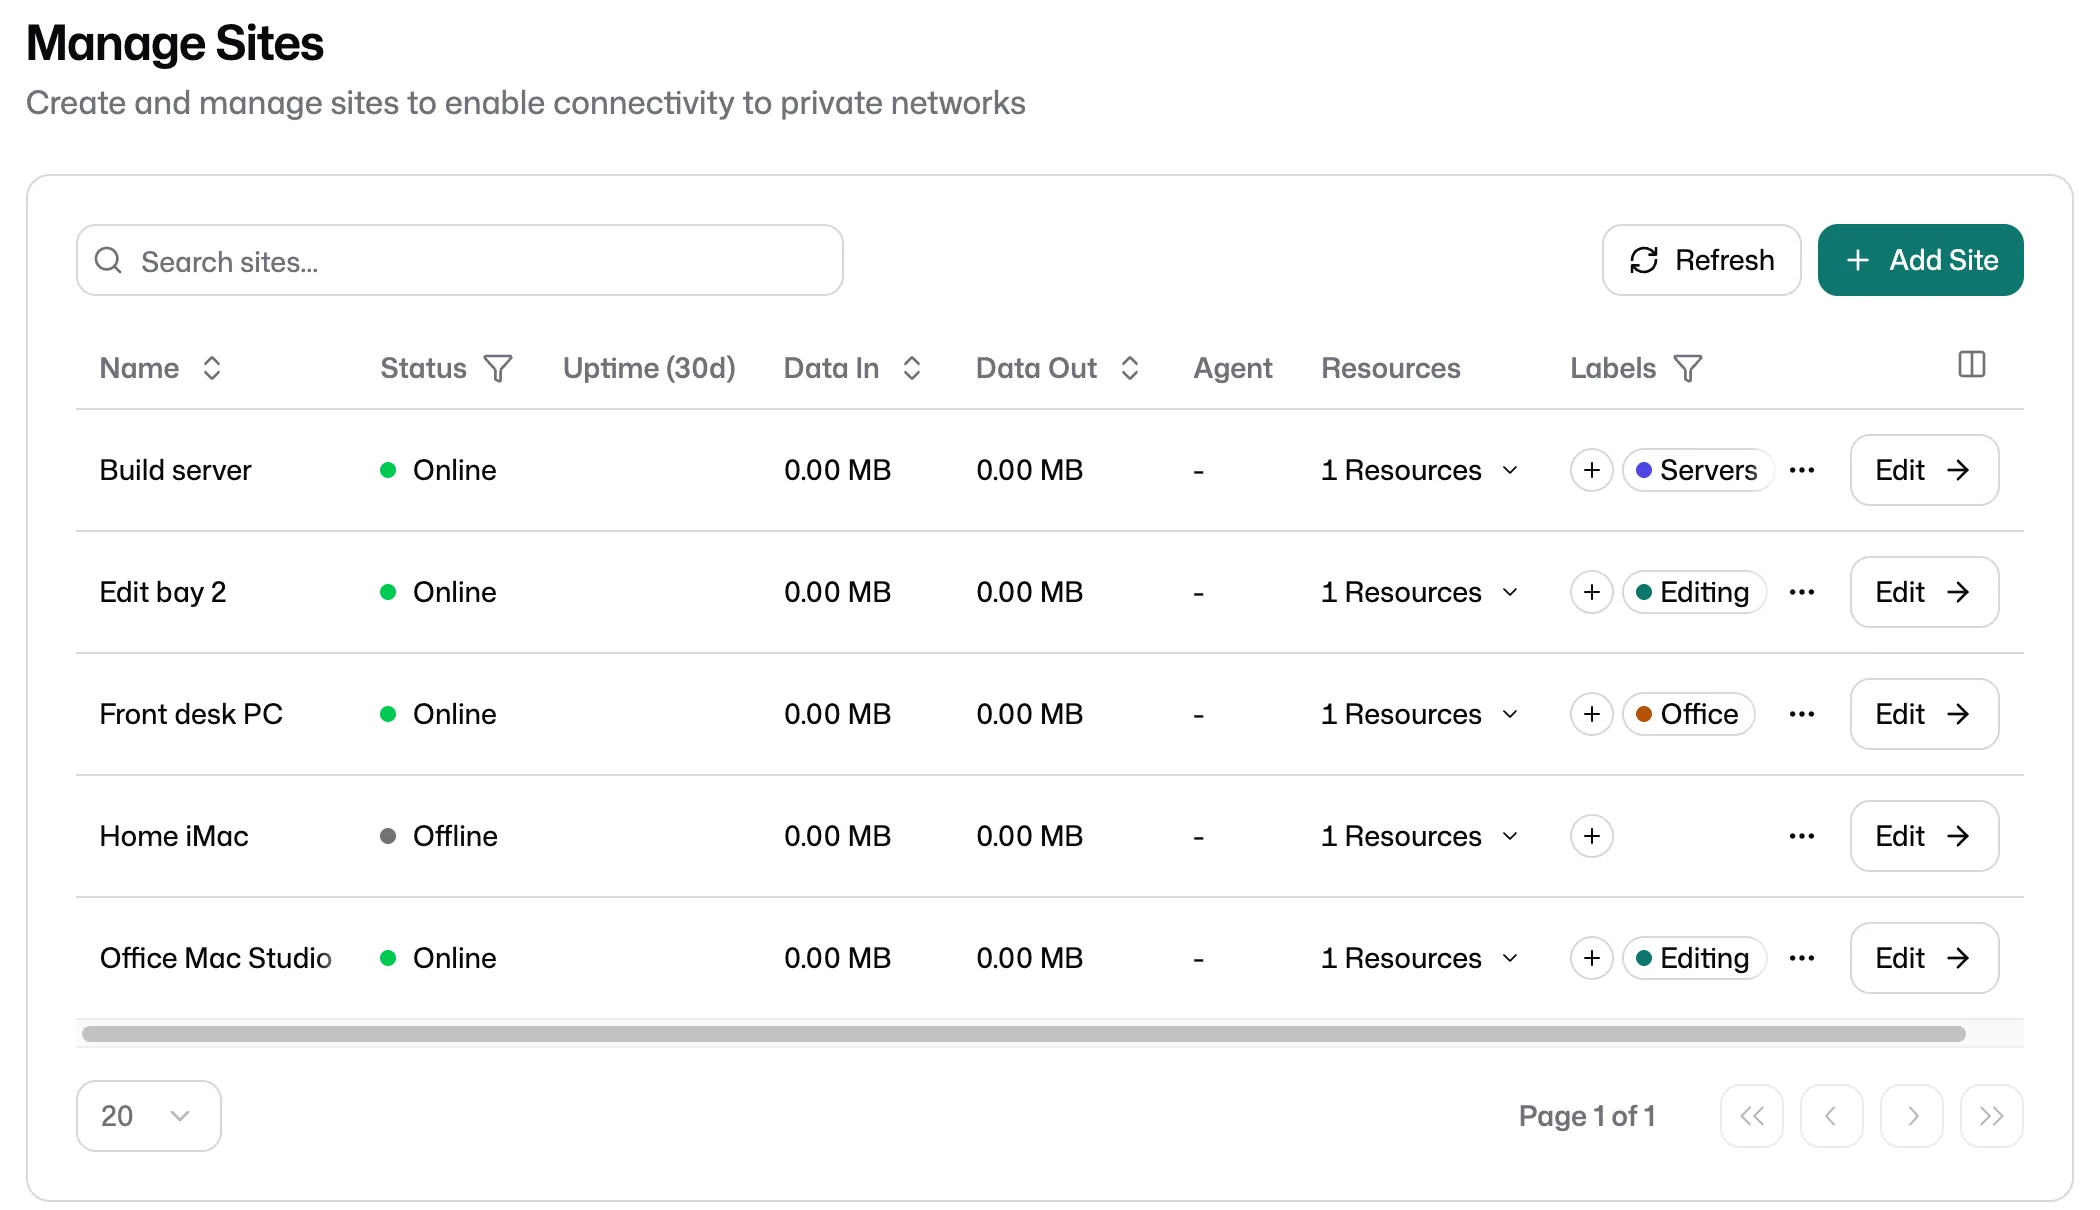The width and height of the screenshot is (2100, 1210).
Task: Sort by Name column arrows
Action: coord(211,369)
